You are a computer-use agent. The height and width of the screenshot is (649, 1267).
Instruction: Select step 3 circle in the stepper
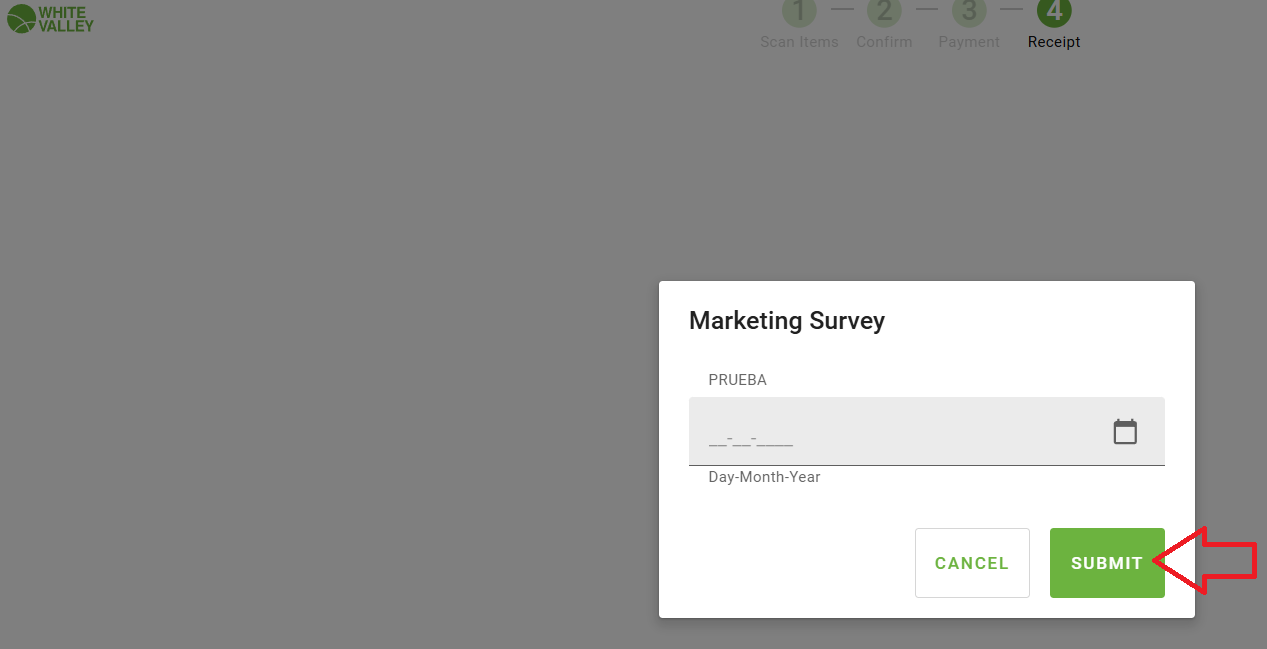pyautogui.click(x=968, y=12)
